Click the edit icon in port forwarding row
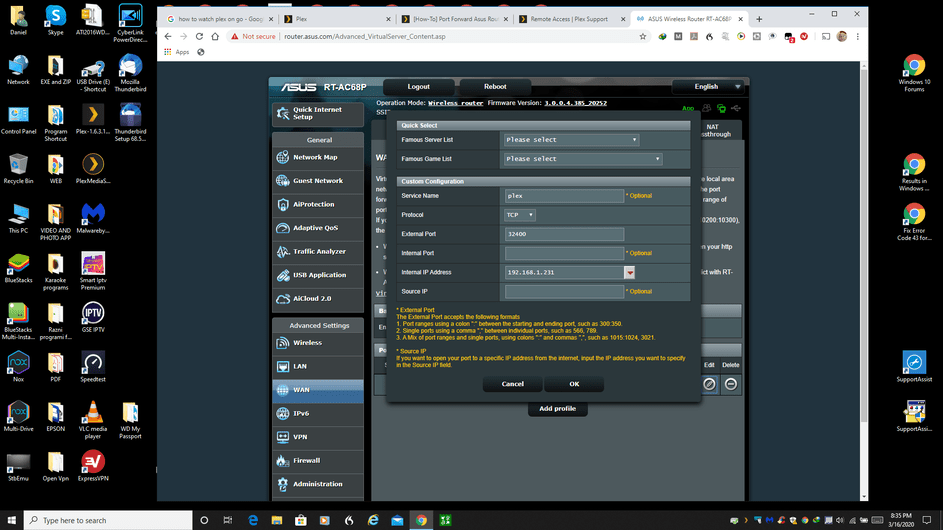 (710, 384)
